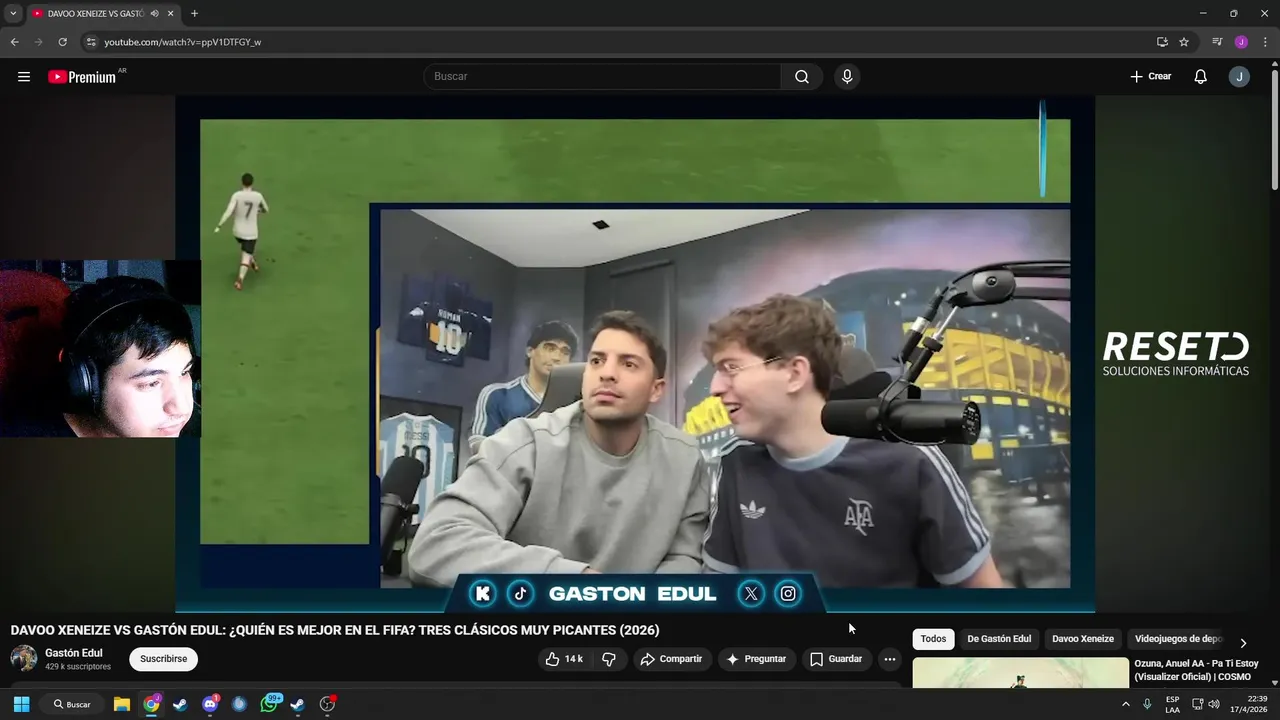Screen dimensions: 1280x720
Task: Click the video player area
Action: (x=635, y=354)
